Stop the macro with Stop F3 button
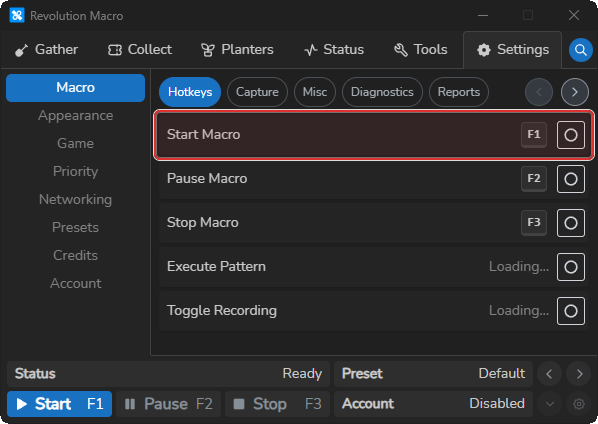The width and height of the screenshot is (598, 424). [x=277, y=404]
